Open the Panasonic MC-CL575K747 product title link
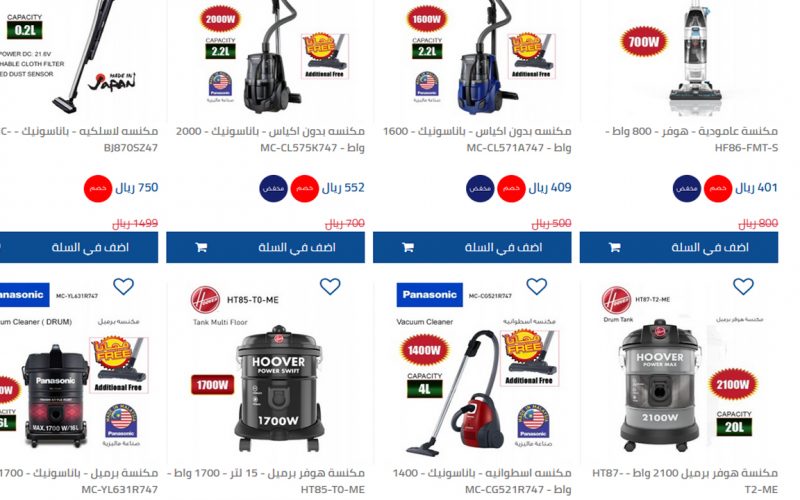Screen dimensions: 800x500 pos(270,139)
